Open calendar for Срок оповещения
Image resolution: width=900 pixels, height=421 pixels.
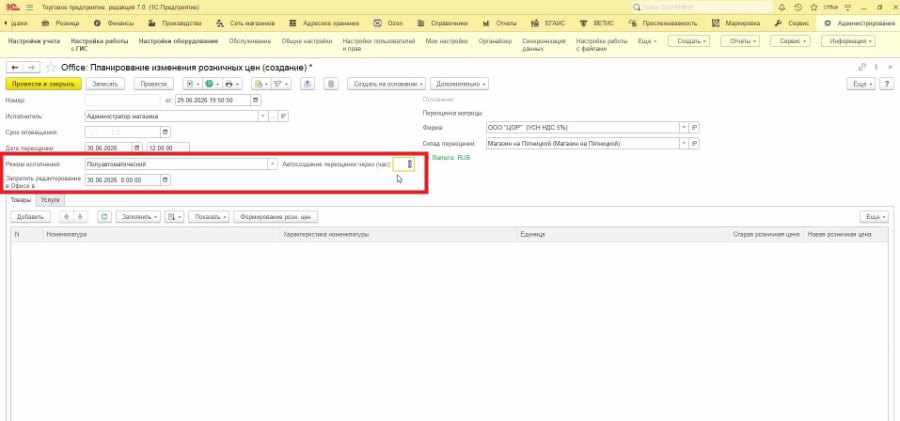(165, 132)
